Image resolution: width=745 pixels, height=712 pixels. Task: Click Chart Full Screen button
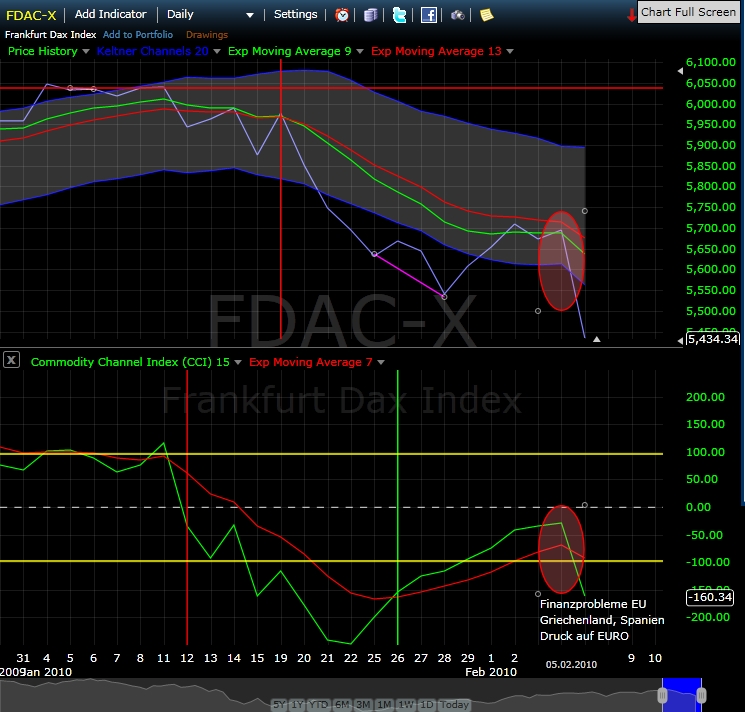pos(688,12)
